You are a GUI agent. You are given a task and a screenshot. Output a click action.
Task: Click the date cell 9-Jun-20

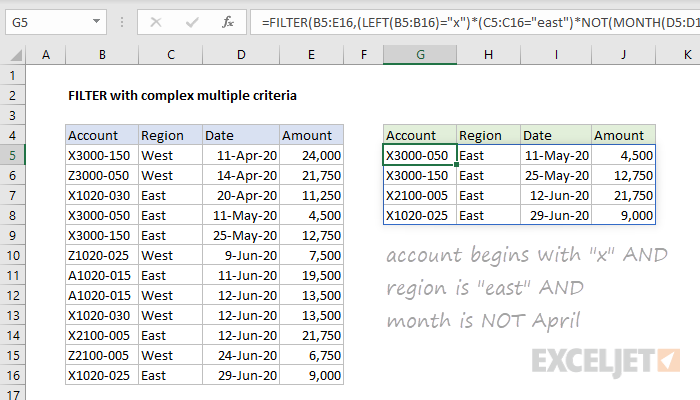[241, 255]
